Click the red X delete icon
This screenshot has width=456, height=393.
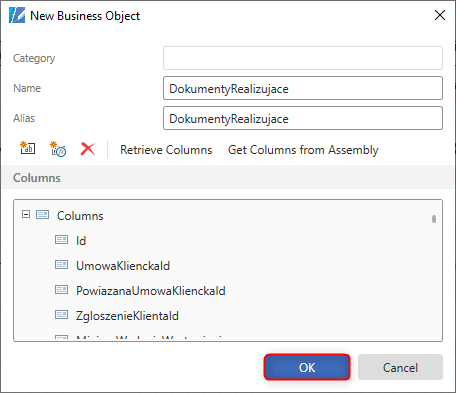pos(88,149)
